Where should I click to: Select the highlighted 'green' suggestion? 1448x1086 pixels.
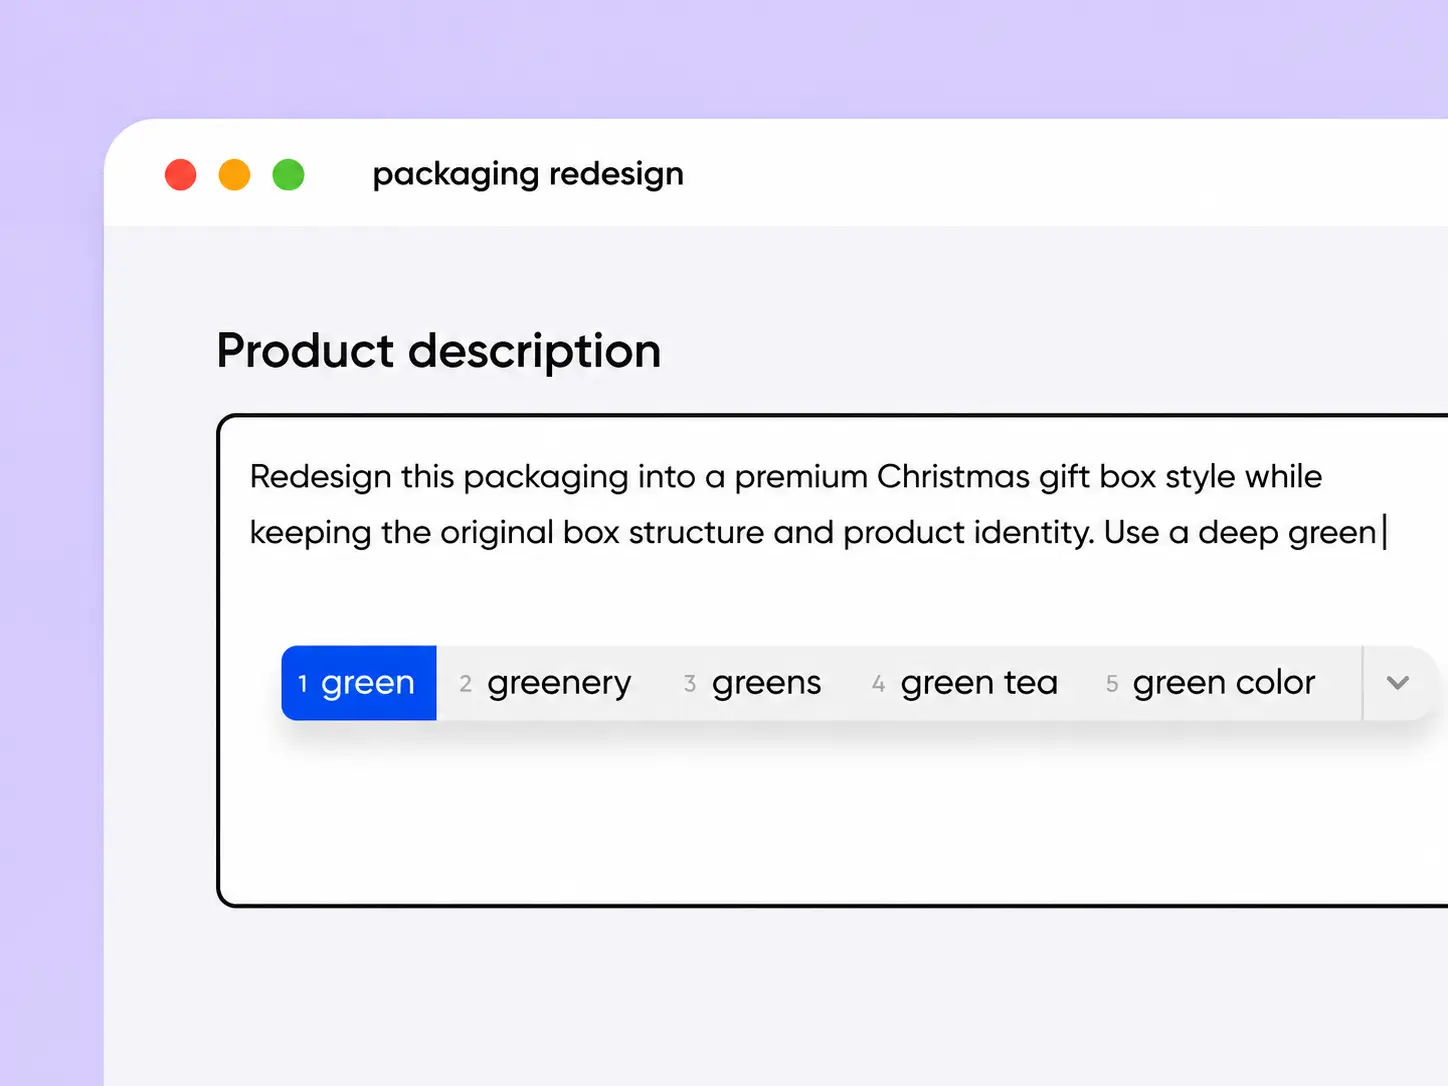tap(359, 683)
